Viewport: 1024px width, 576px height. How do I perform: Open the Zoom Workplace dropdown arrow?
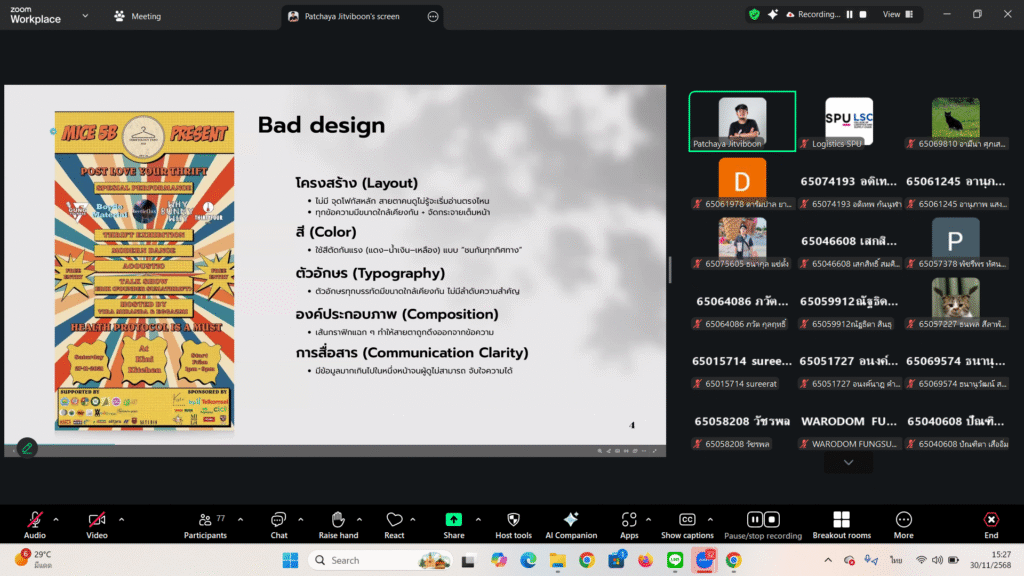coord(84,17)
